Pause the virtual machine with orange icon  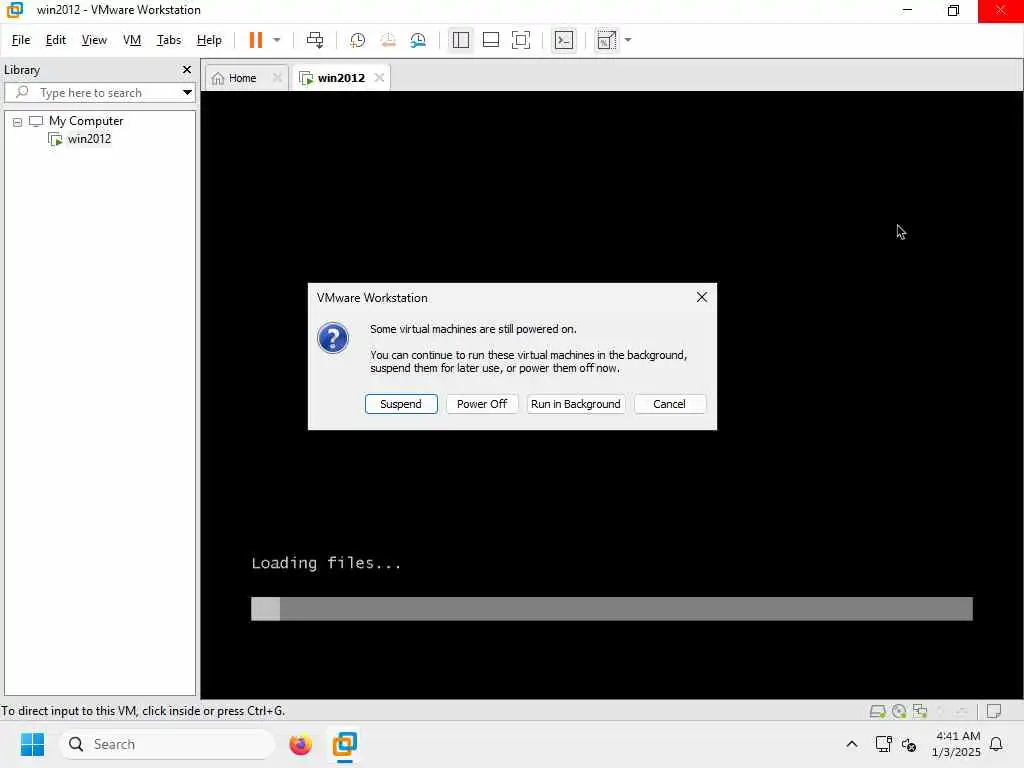(x=255, y=40)
